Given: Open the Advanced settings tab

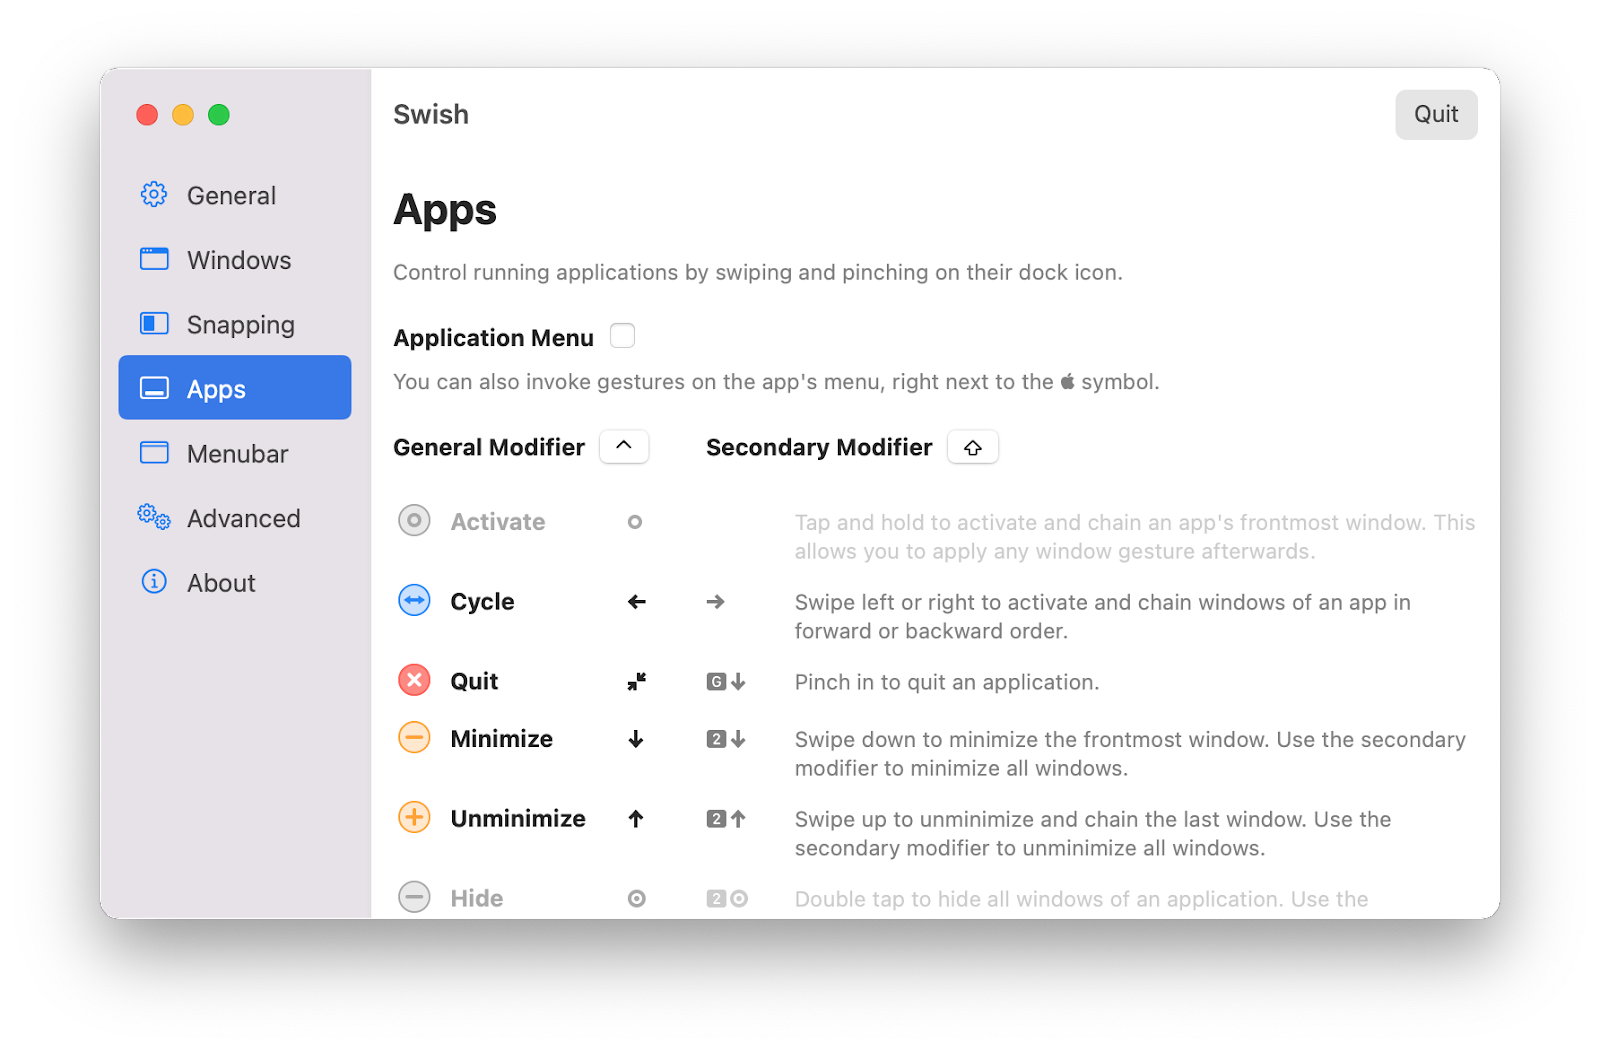Looking at the screenshot, I should click(235, 518).
